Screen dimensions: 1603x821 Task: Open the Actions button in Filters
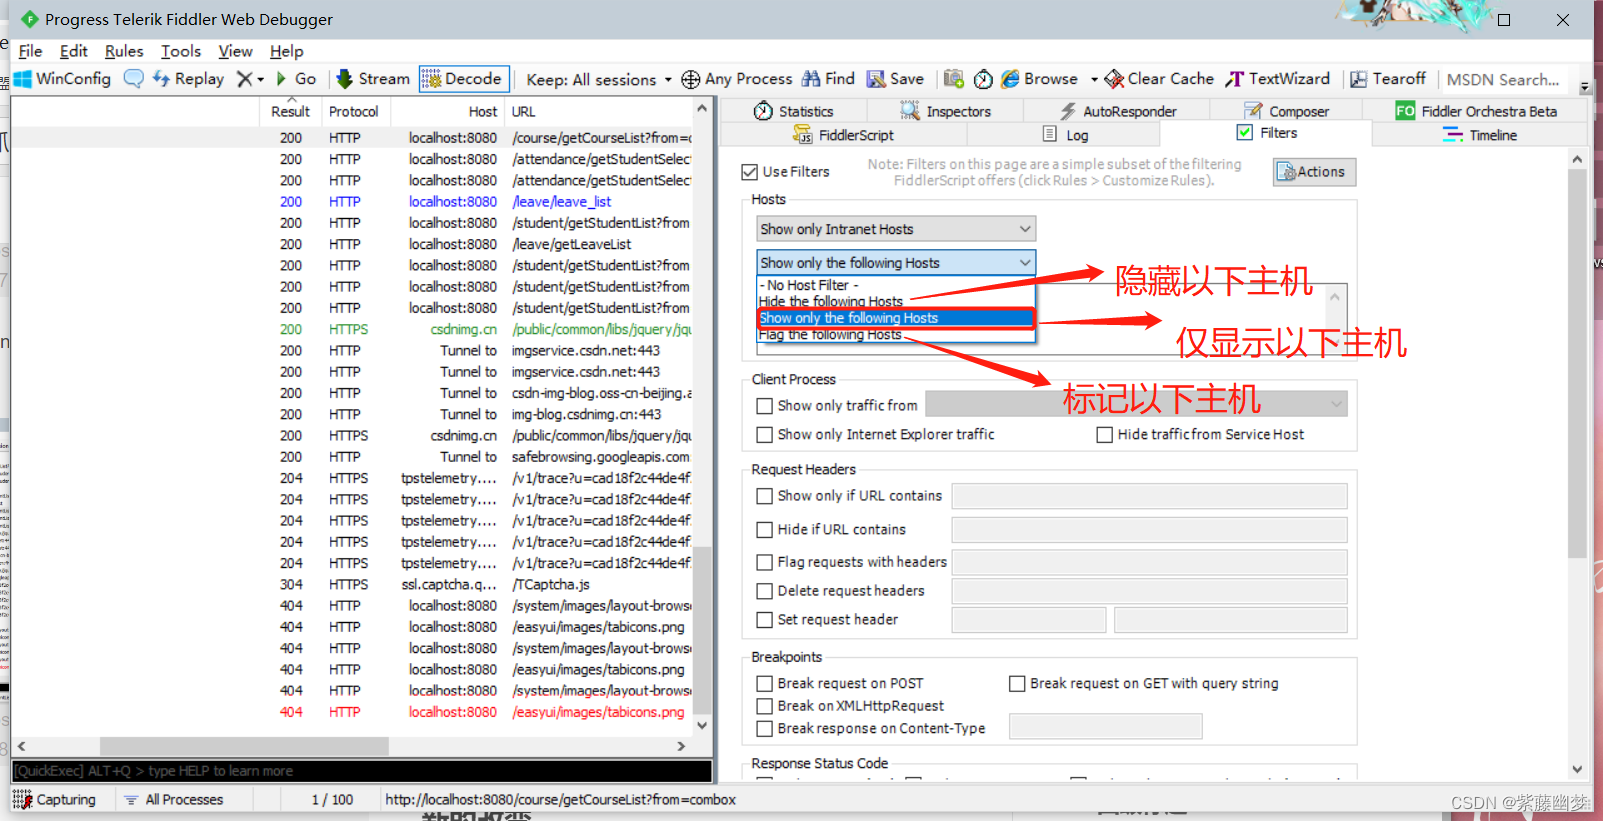(1314, 172)
